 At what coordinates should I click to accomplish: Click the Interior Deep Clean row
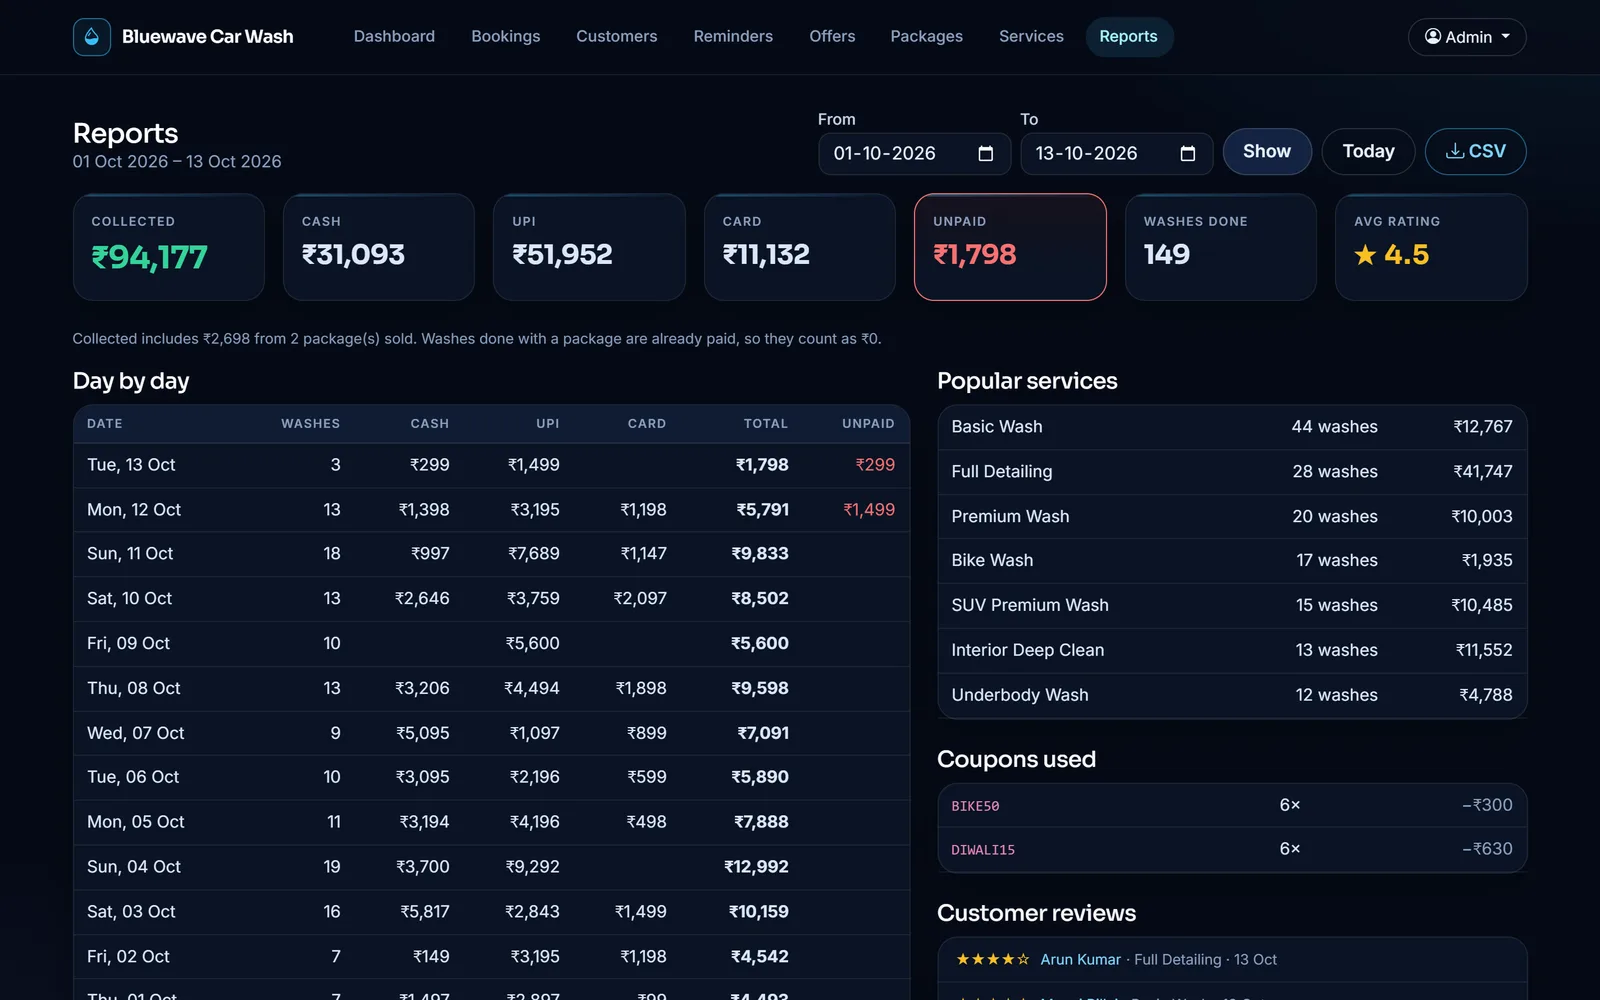(x=1232, y=650)
